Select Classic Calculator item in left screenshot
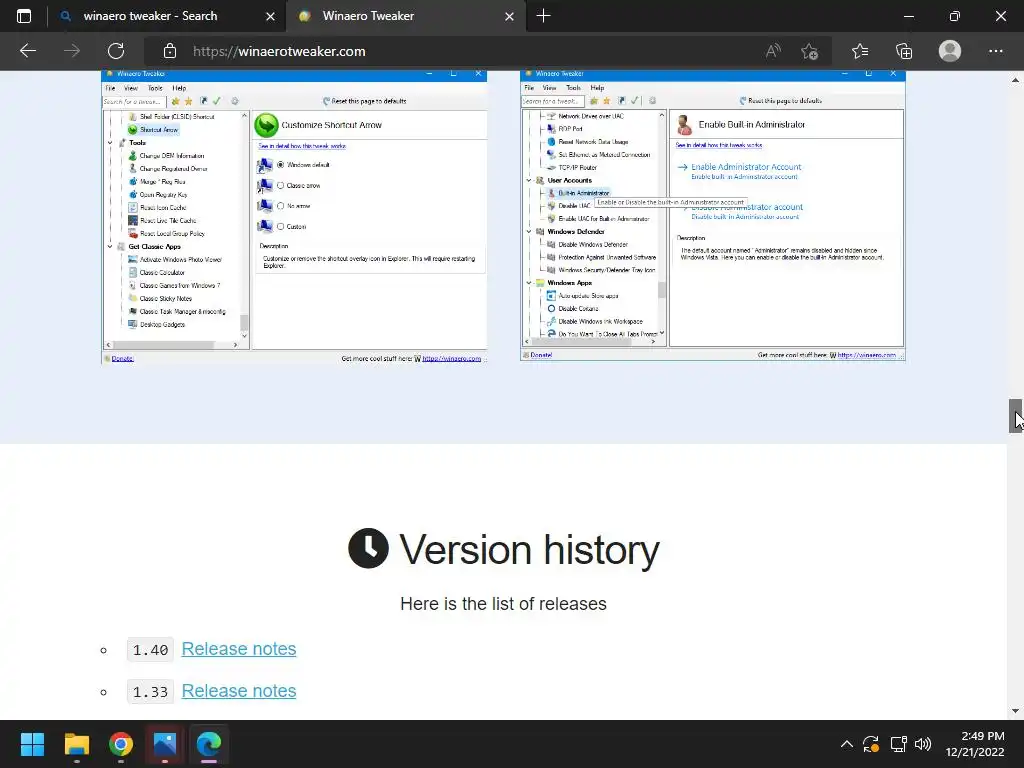Viewport: 1024px width, 768px height. [156, 272]
